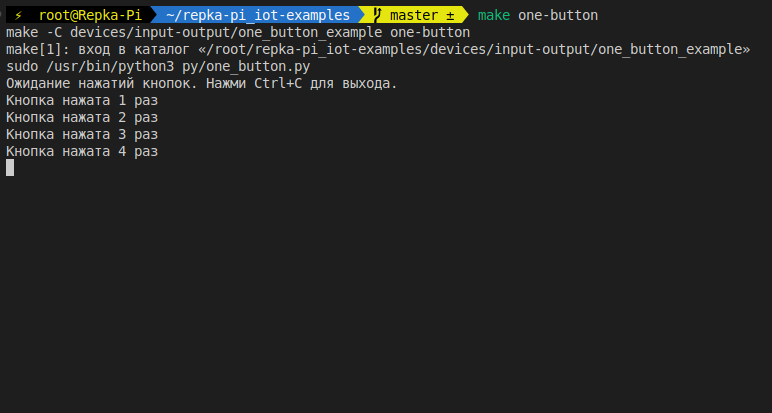Click the line 'Кнопка нажата 1 раз'
This screenshot has width=772, height=413.
tap(82, 100)
